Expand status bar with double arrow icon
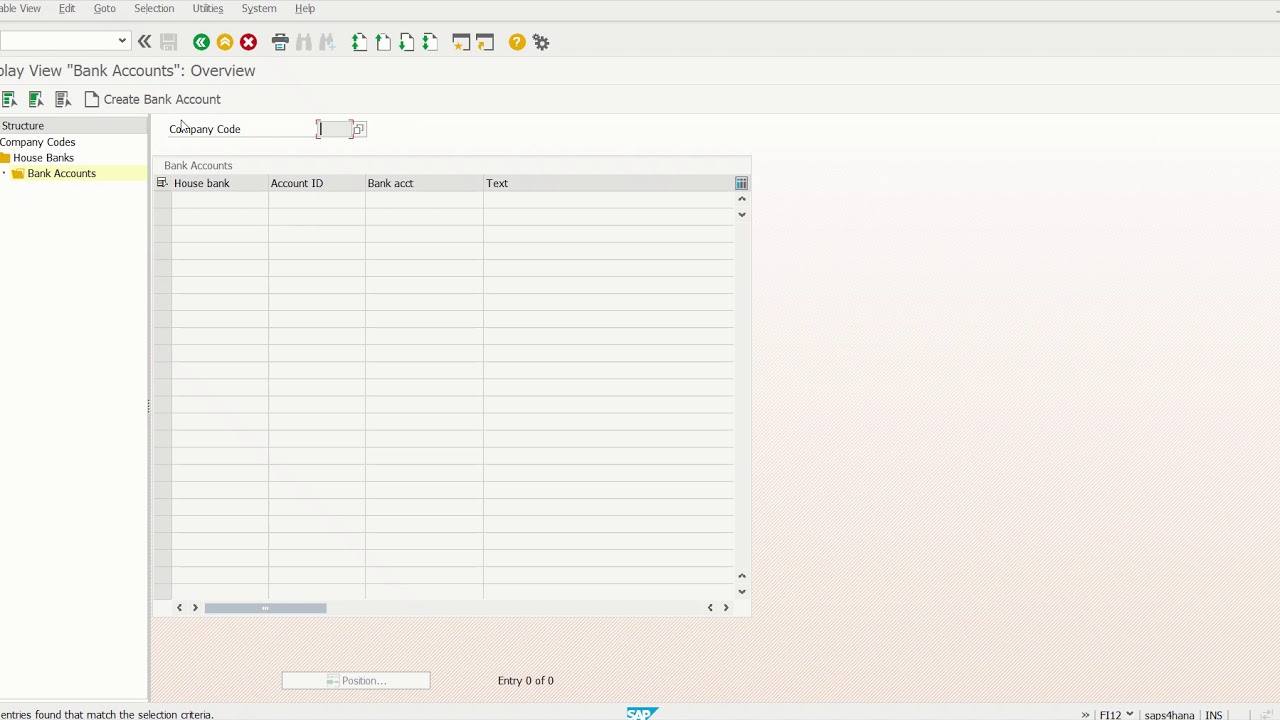 1085,715
